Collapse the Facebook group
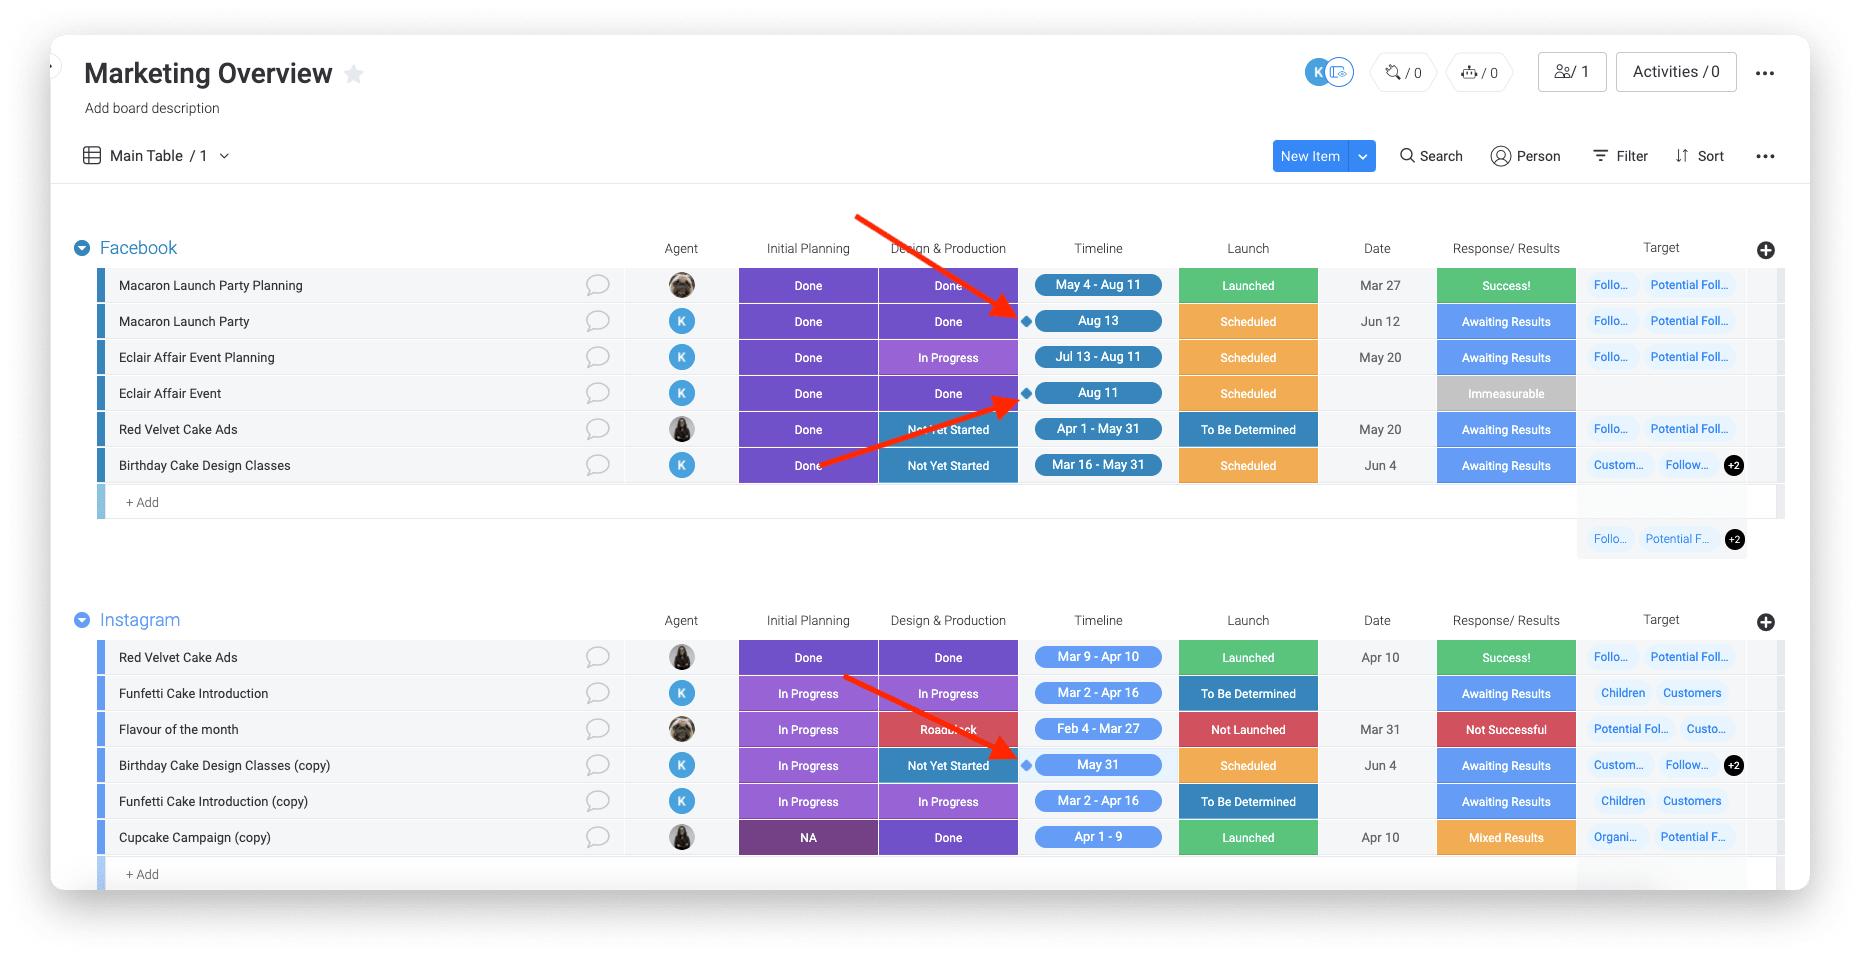Viewport: 1860px width, 955px height. [x=81, y=248]
